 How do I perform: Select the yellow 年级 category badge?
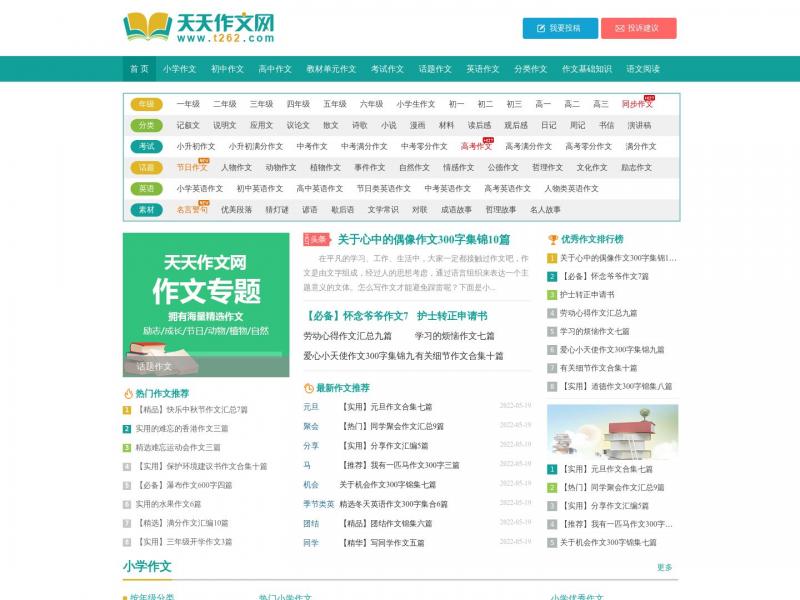click(x=146, y=104)
